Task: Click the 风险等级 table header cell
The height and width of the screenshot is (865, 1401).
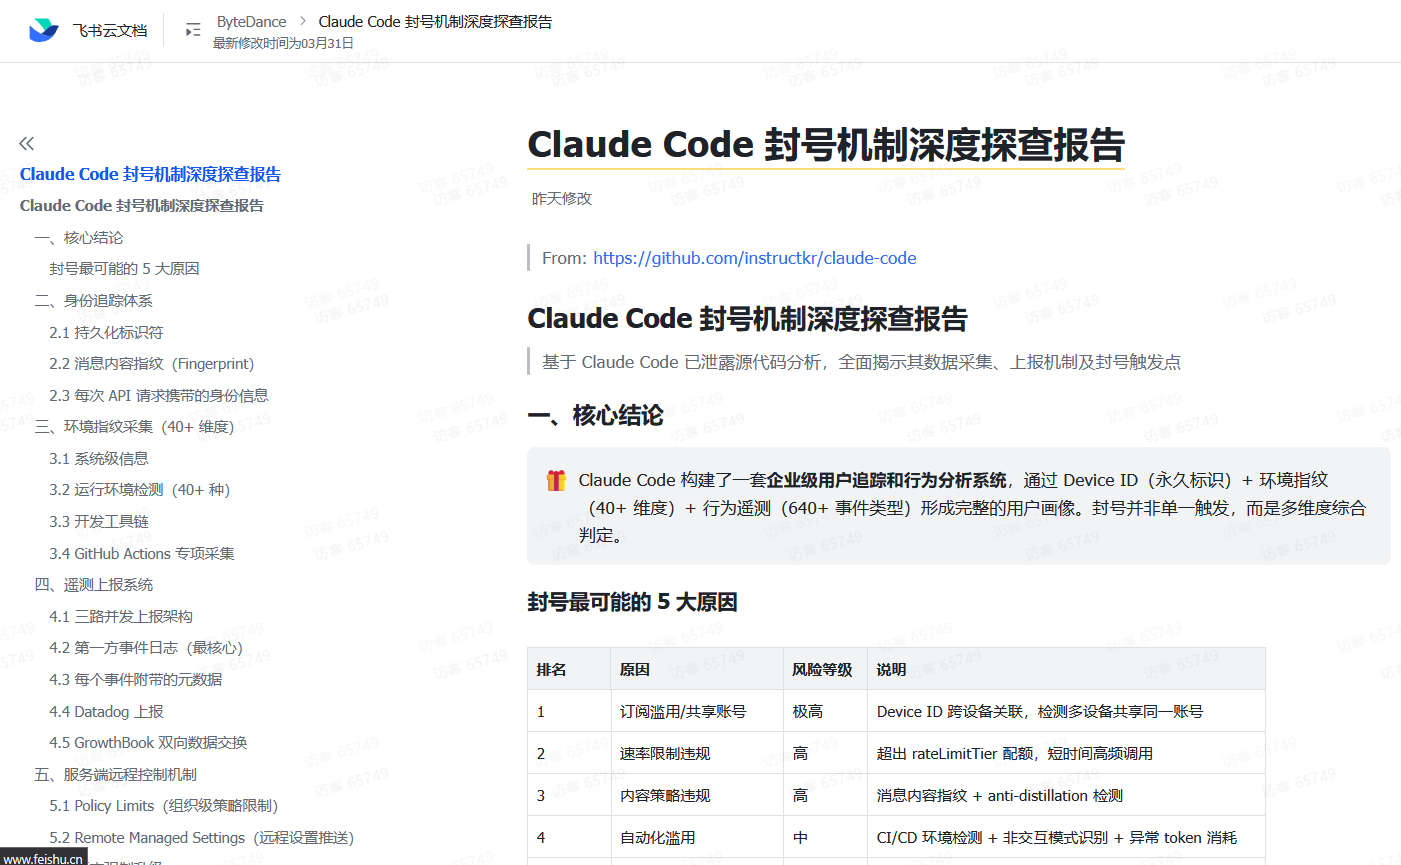Action: (x=825, y=669)
